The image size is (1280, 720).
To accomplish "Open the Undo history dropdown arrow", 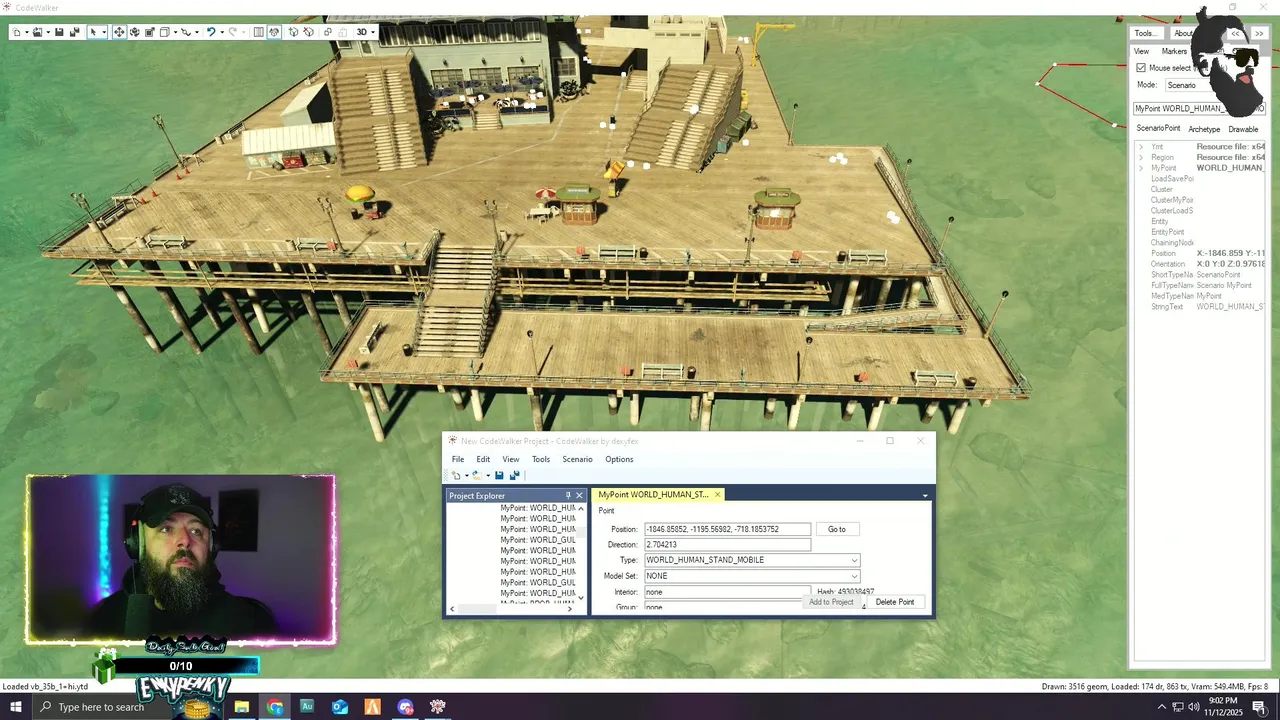I will [x=222, y=32].
